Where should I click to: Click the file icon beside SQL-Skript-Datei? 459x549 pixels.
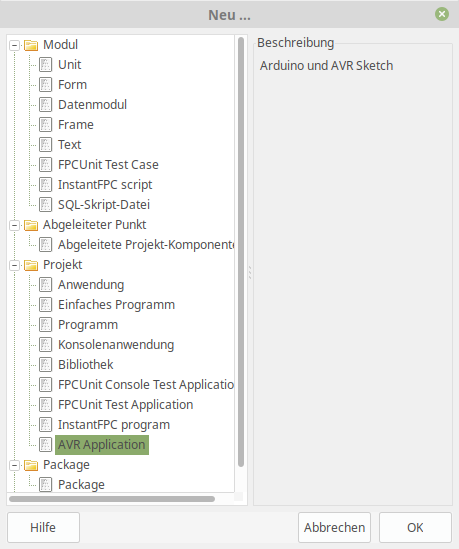click(x=46, y=205)
